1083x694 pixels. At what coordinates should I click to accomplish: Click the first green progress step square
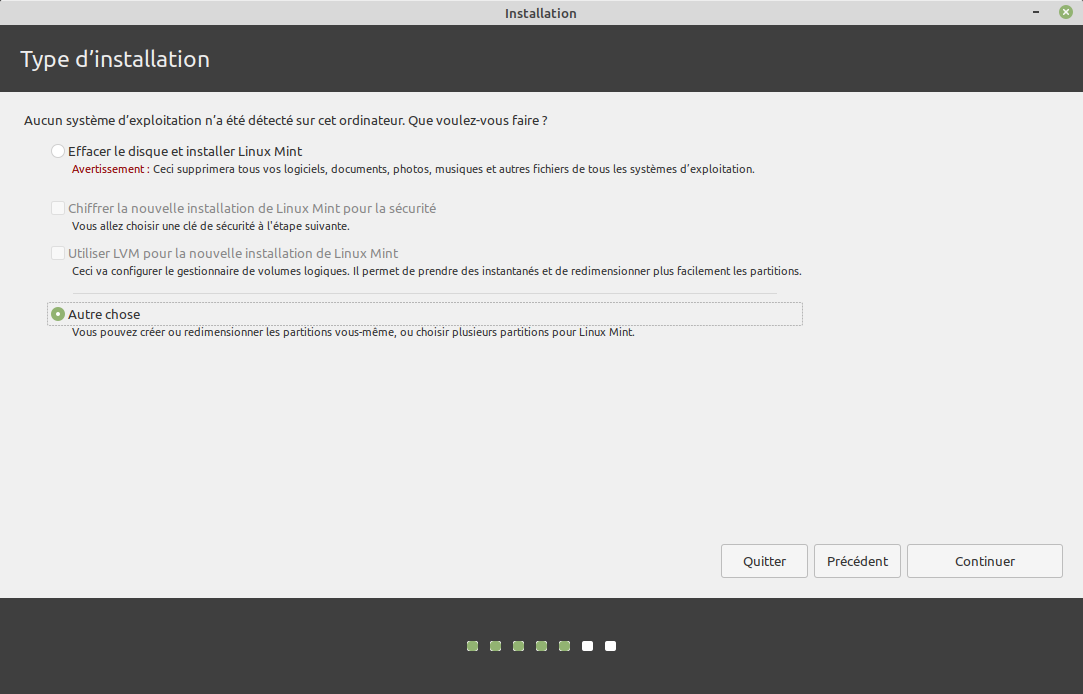[472, 646]
